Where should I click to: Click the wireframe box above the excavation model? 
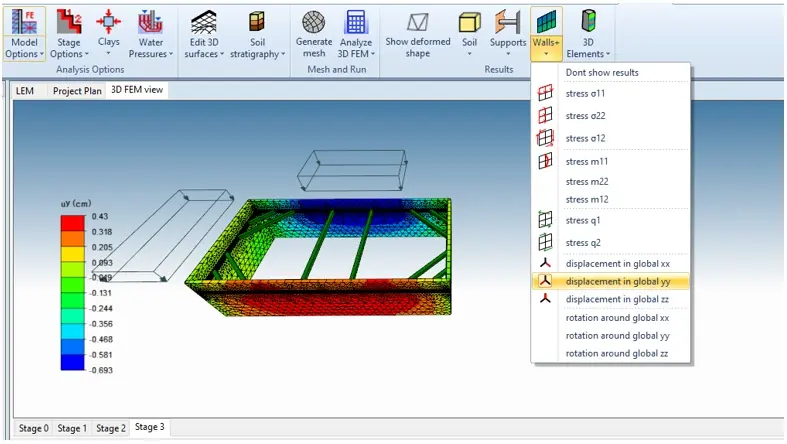(x=352, y=170)
